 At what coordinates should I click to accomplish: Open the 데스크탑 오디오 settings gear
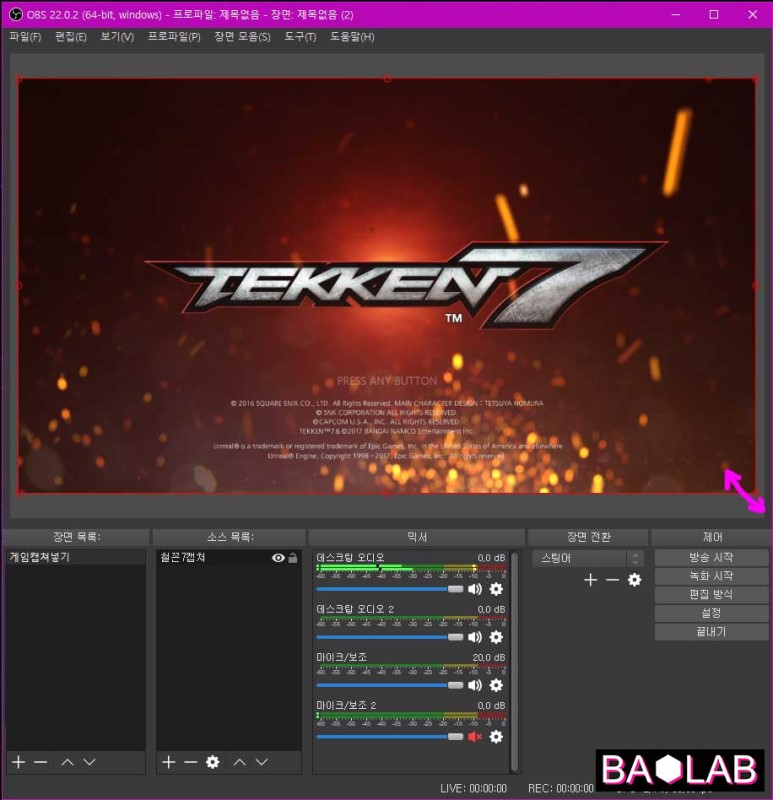[x=496, y=589]
